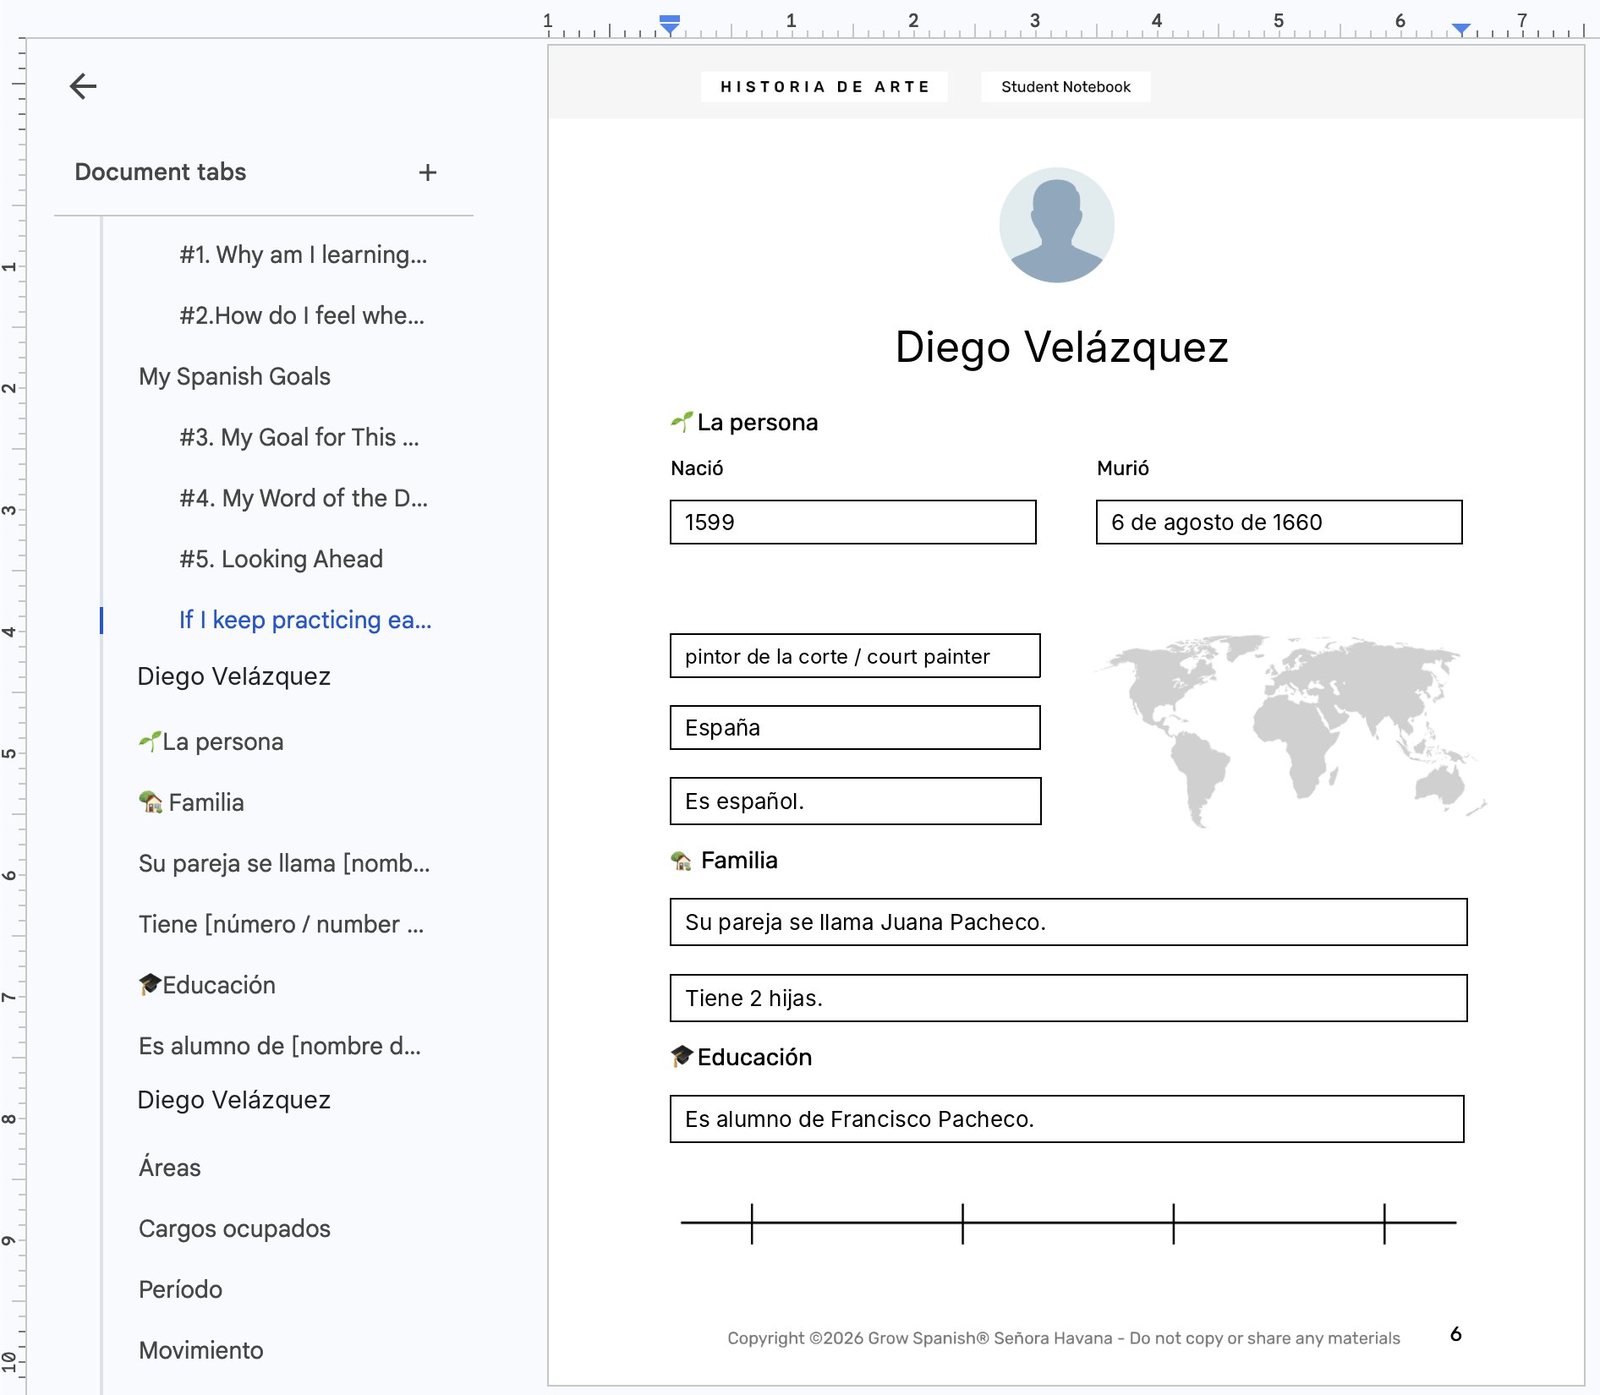
Task: Open 'Es alumno de [nombre d...' outline item
Action: (x=280, y=1047)
